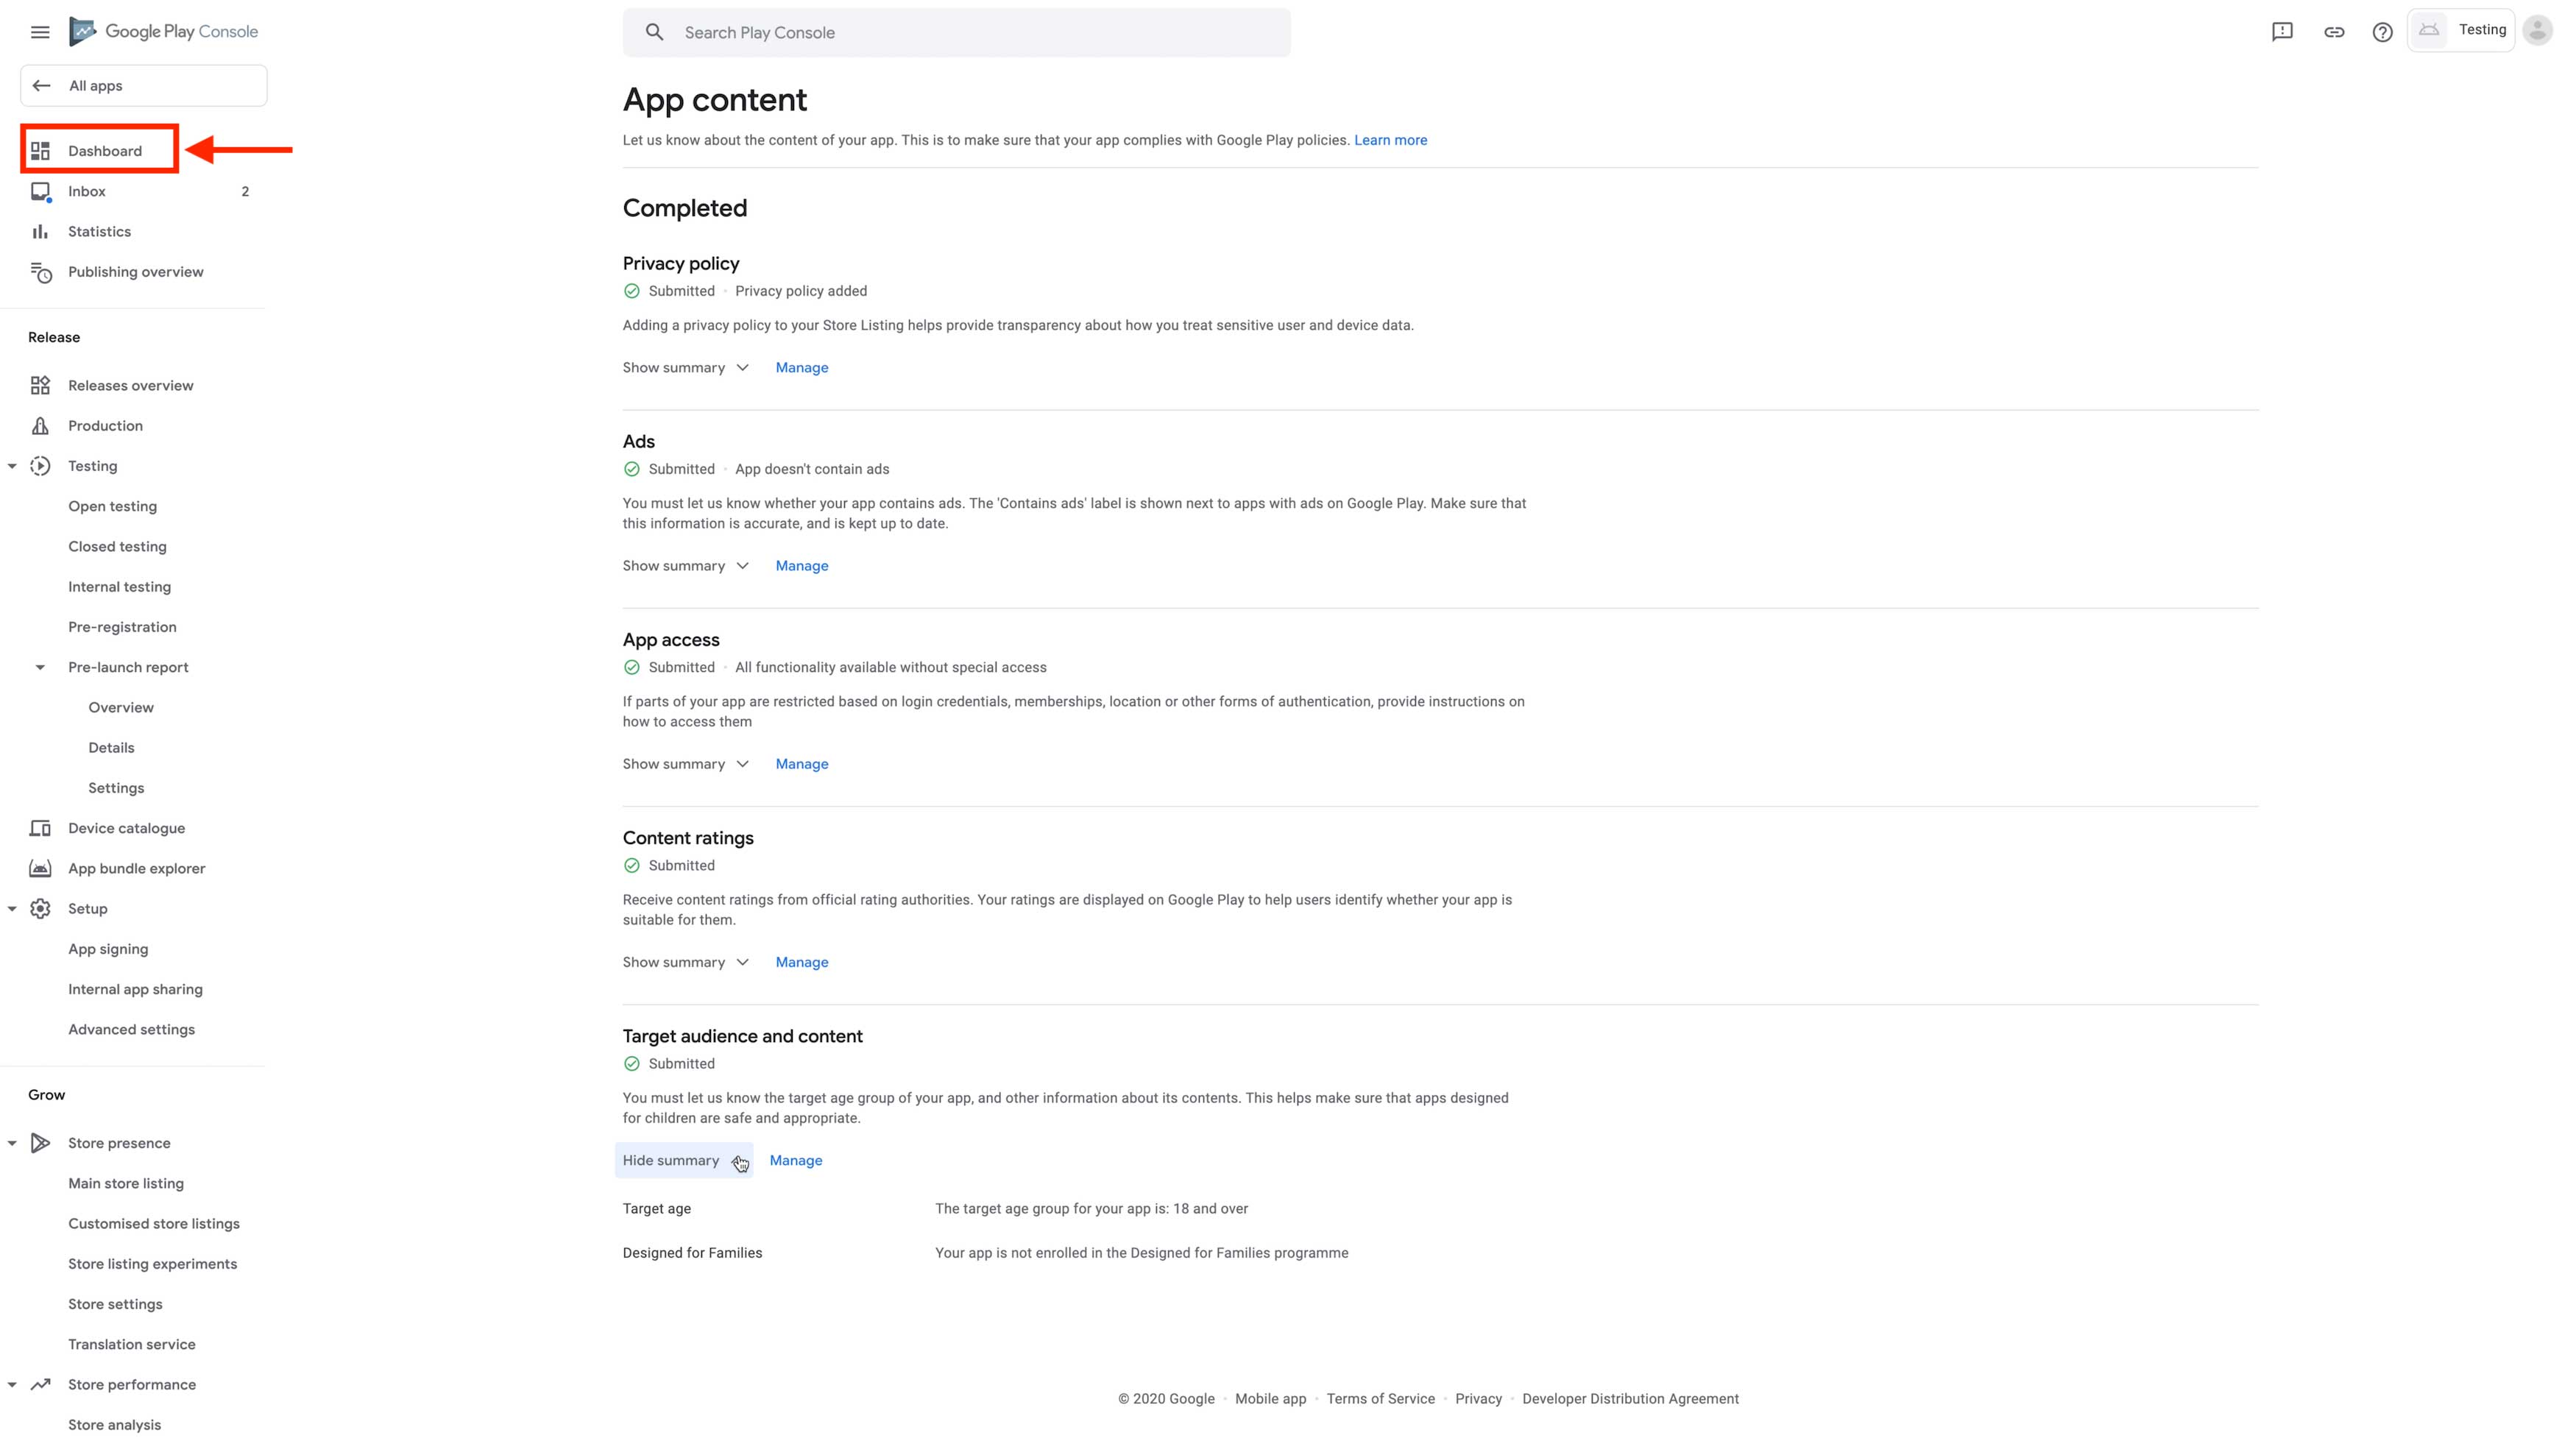The width and height of the screenshot is (2576, 1449).
Task: Click the feedback icon in top bar
Action: point(2282,32)
